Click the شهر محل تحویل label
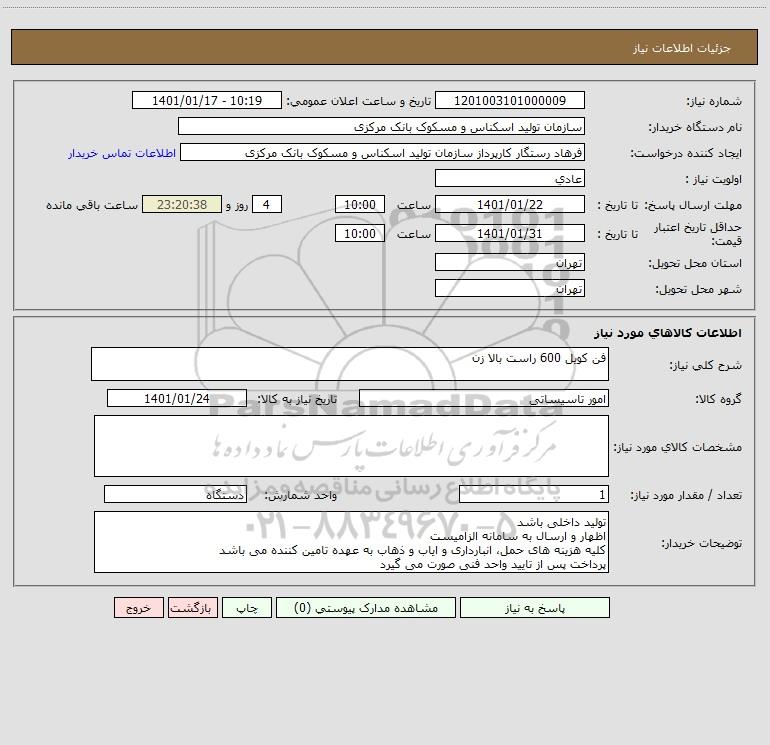The image size is (770, 745). pyautogui.click(x=698, y=289)
